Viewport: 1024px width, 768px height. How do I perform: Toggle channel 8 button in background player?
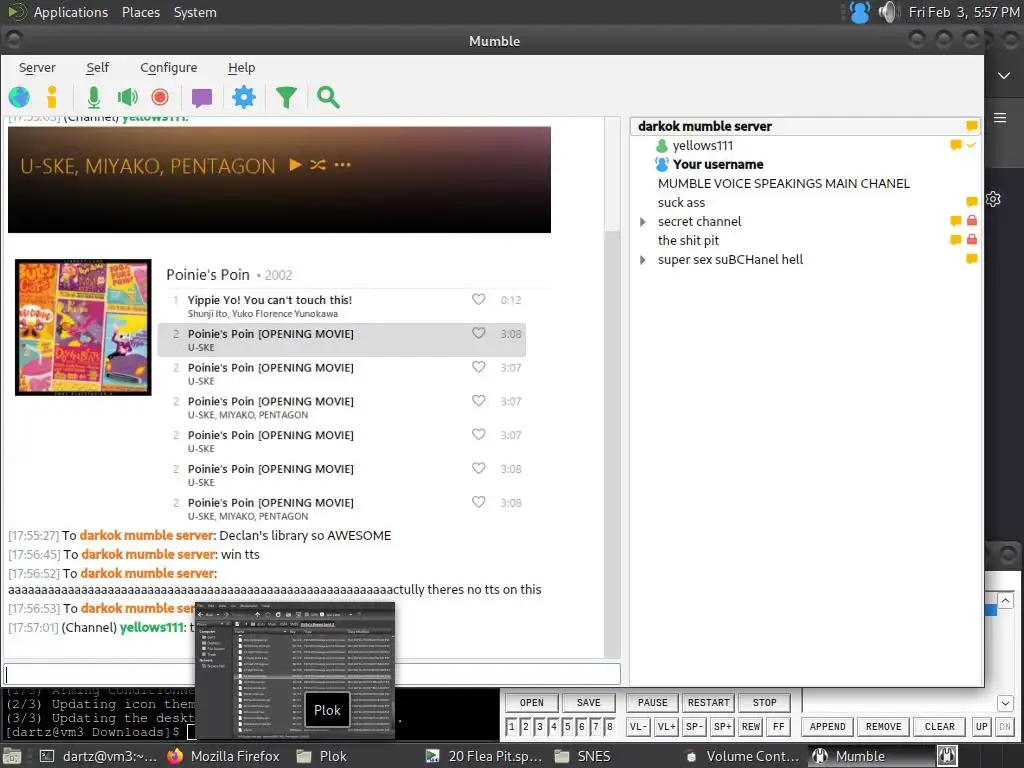tap(609, 726)
